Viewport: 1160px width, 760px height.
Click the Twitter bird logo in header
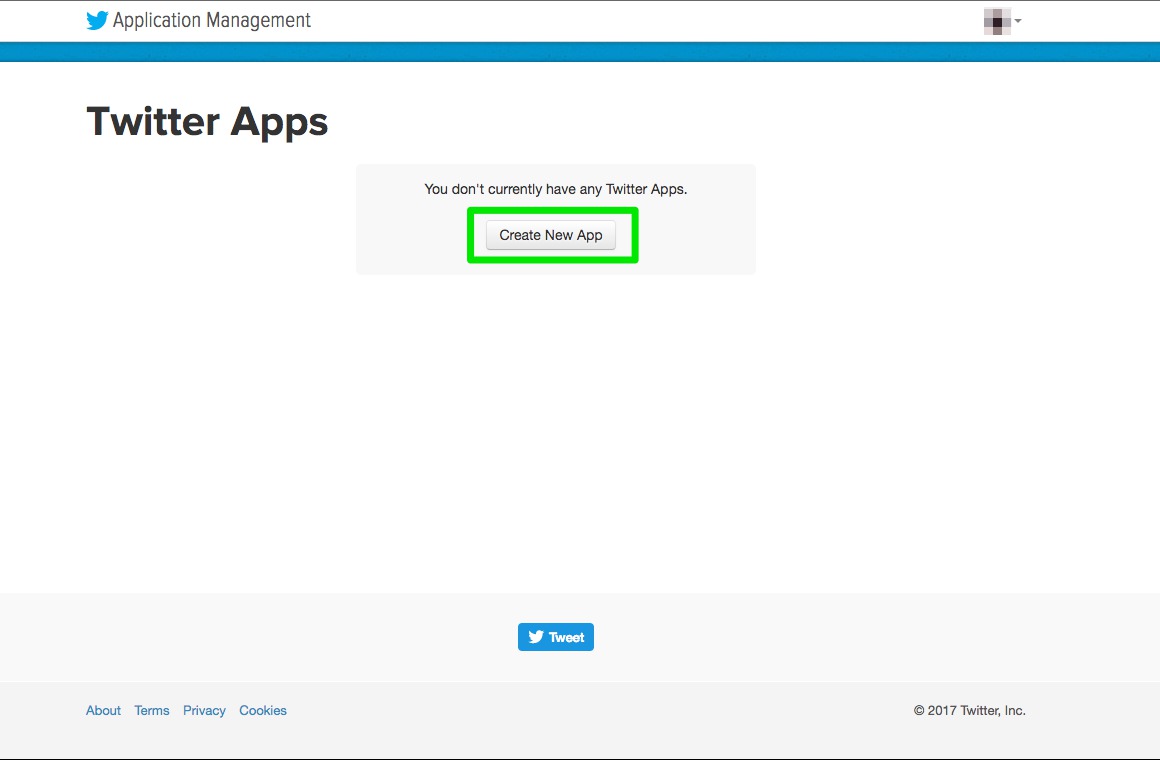[x=97, y=21]
